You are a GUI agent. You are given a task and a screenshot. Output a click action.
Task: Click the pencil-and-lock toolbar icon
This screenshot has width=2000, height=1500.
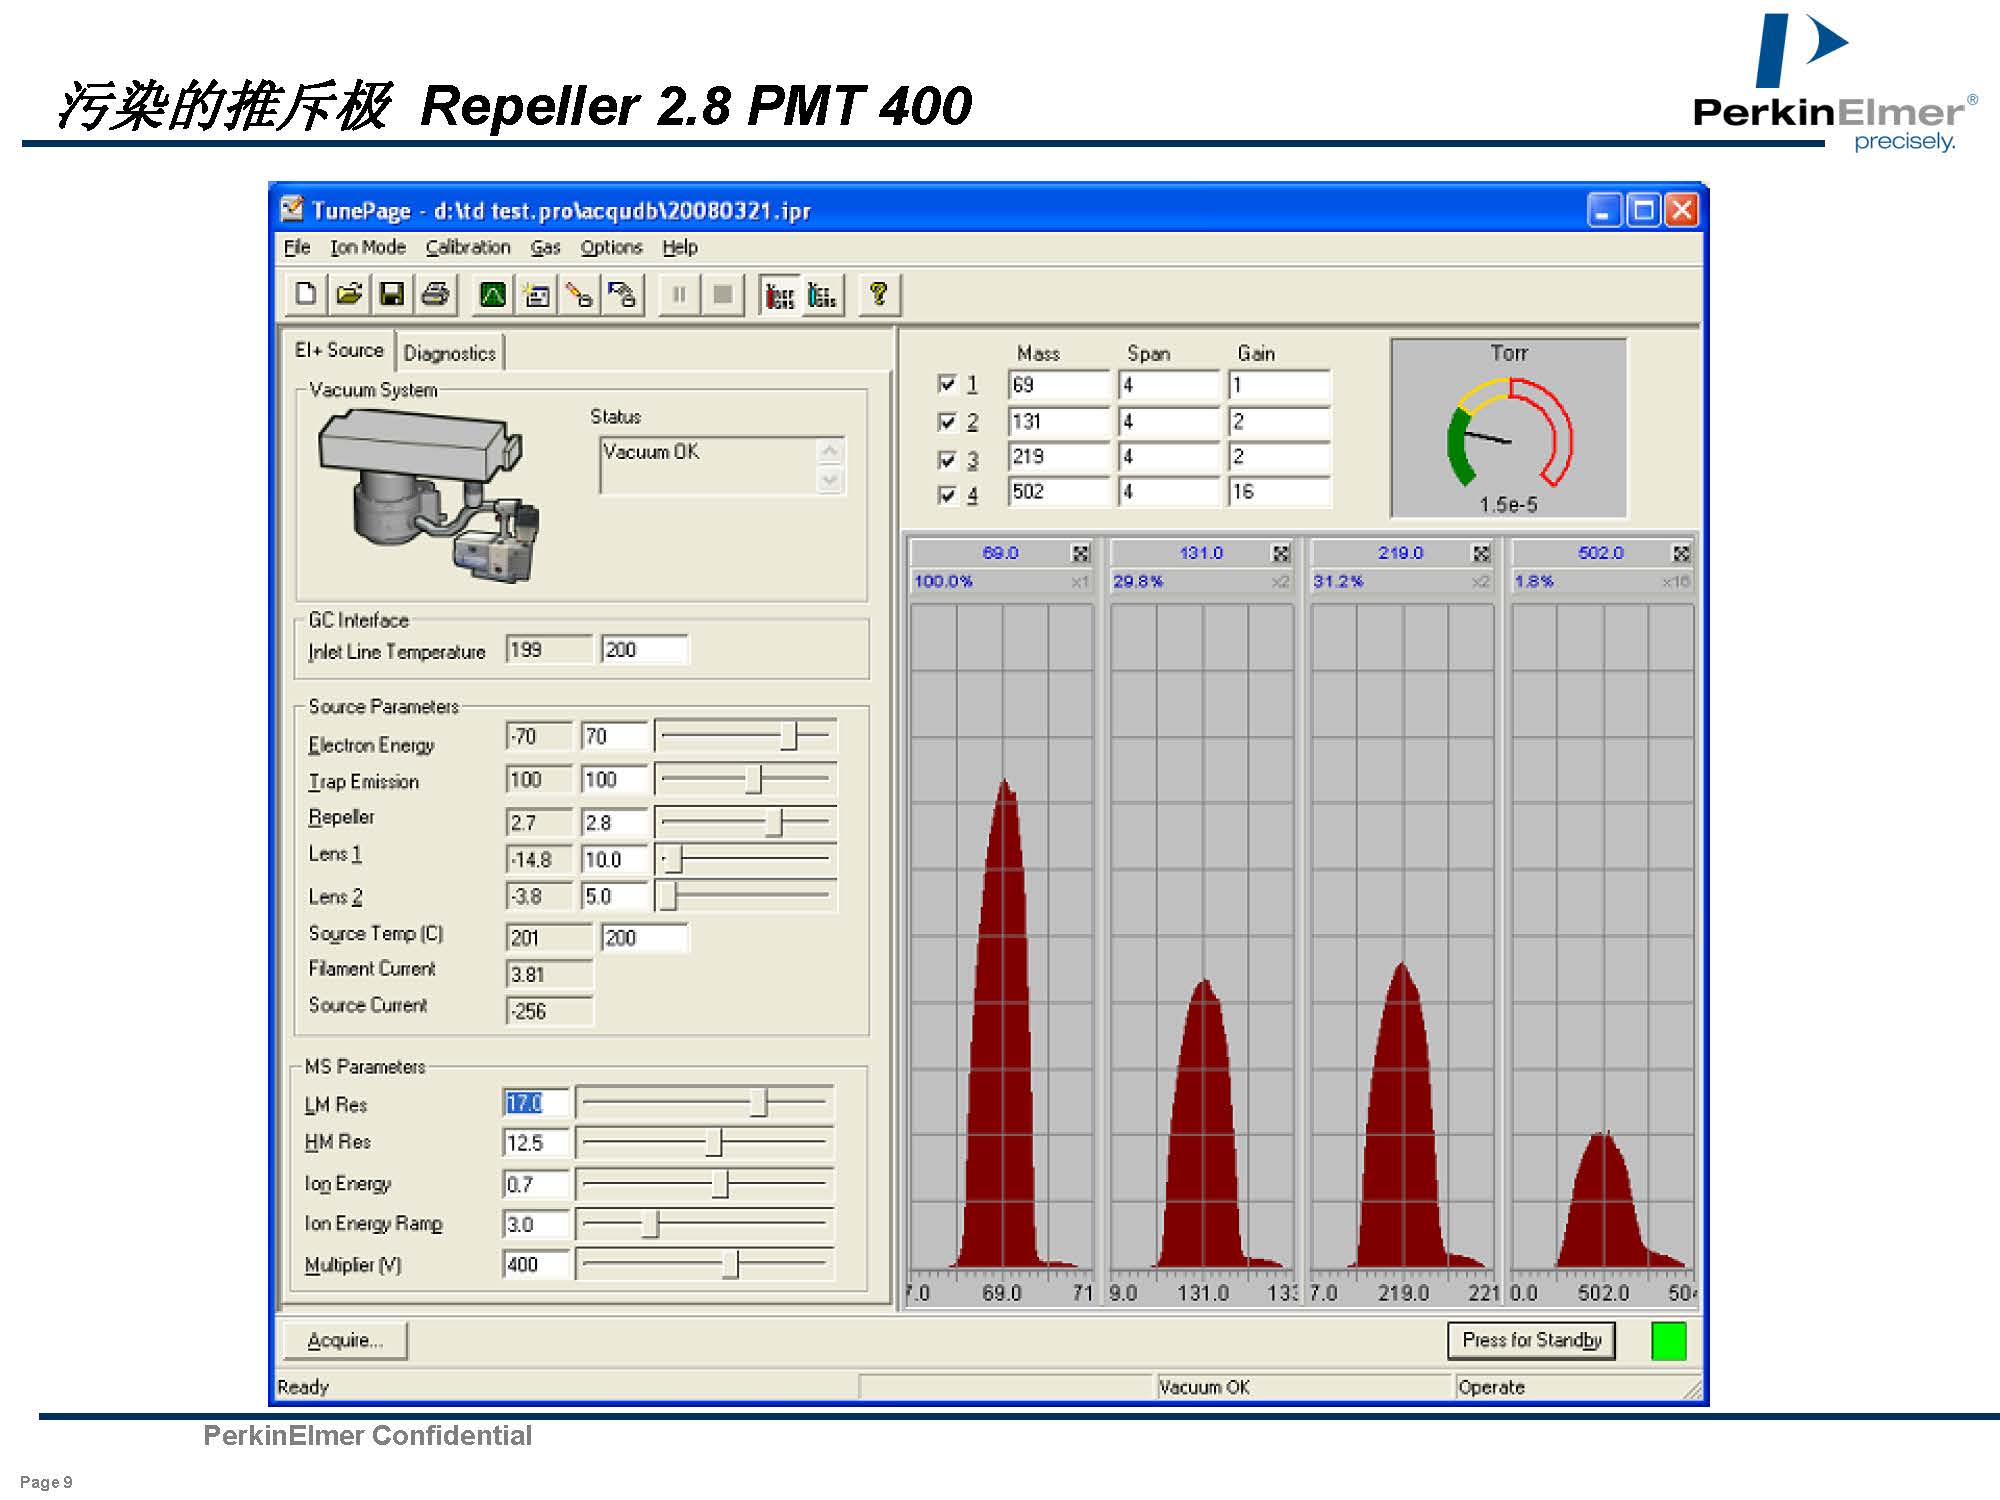click(579, 294)
